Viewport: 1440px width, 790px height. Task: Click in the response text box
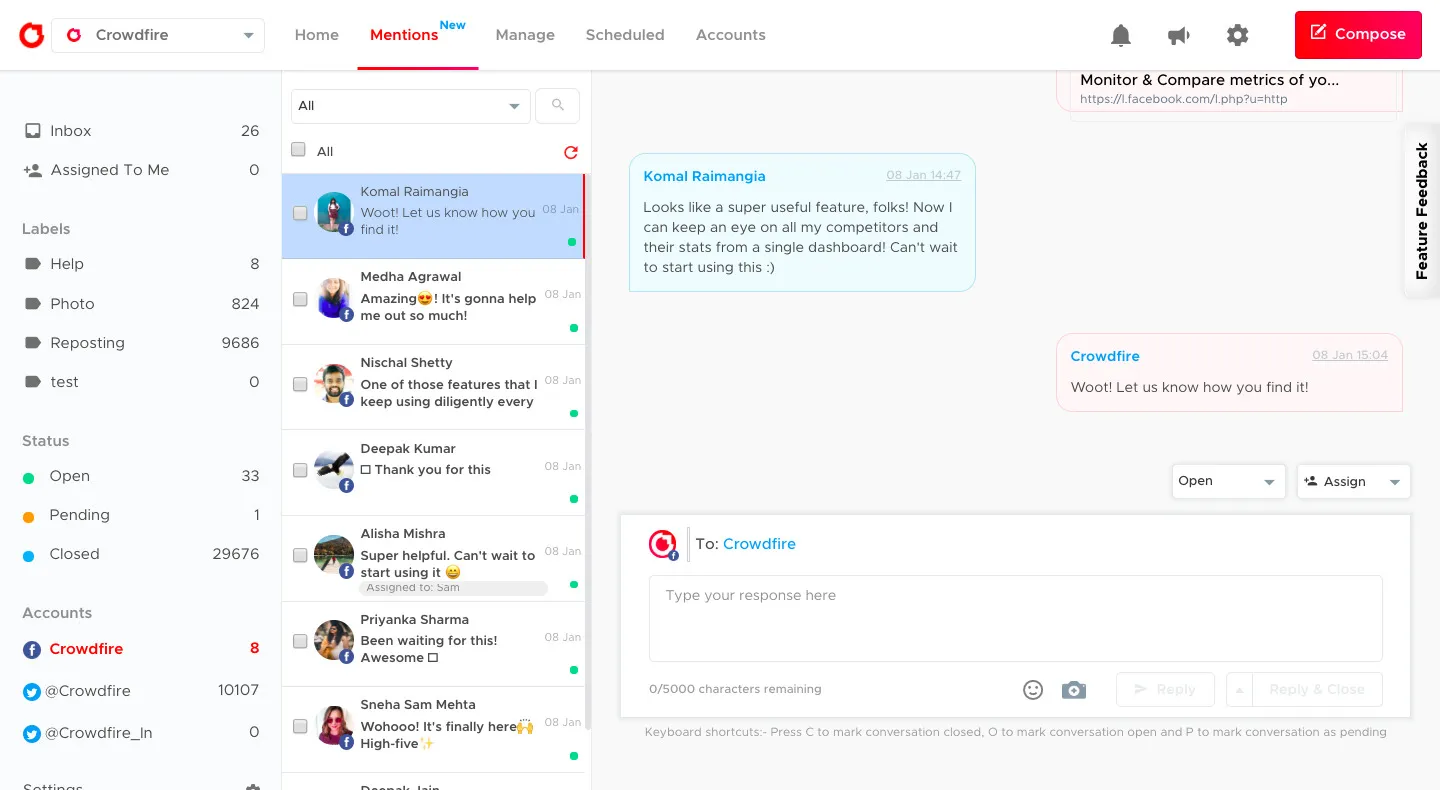(x=1016, y=618)
